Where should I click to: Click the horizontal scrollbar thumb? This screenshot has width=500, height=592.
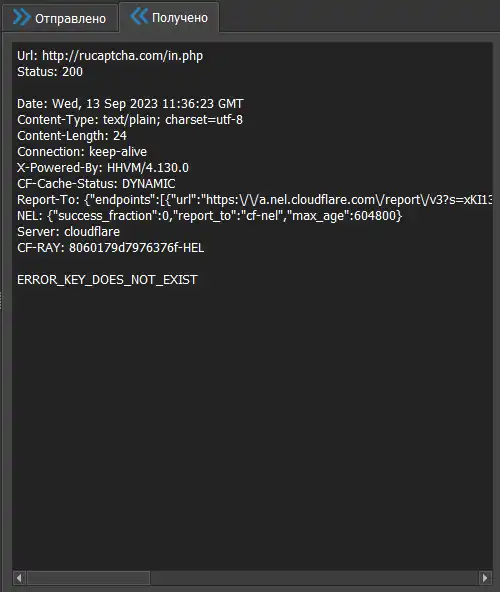(88, 577)
